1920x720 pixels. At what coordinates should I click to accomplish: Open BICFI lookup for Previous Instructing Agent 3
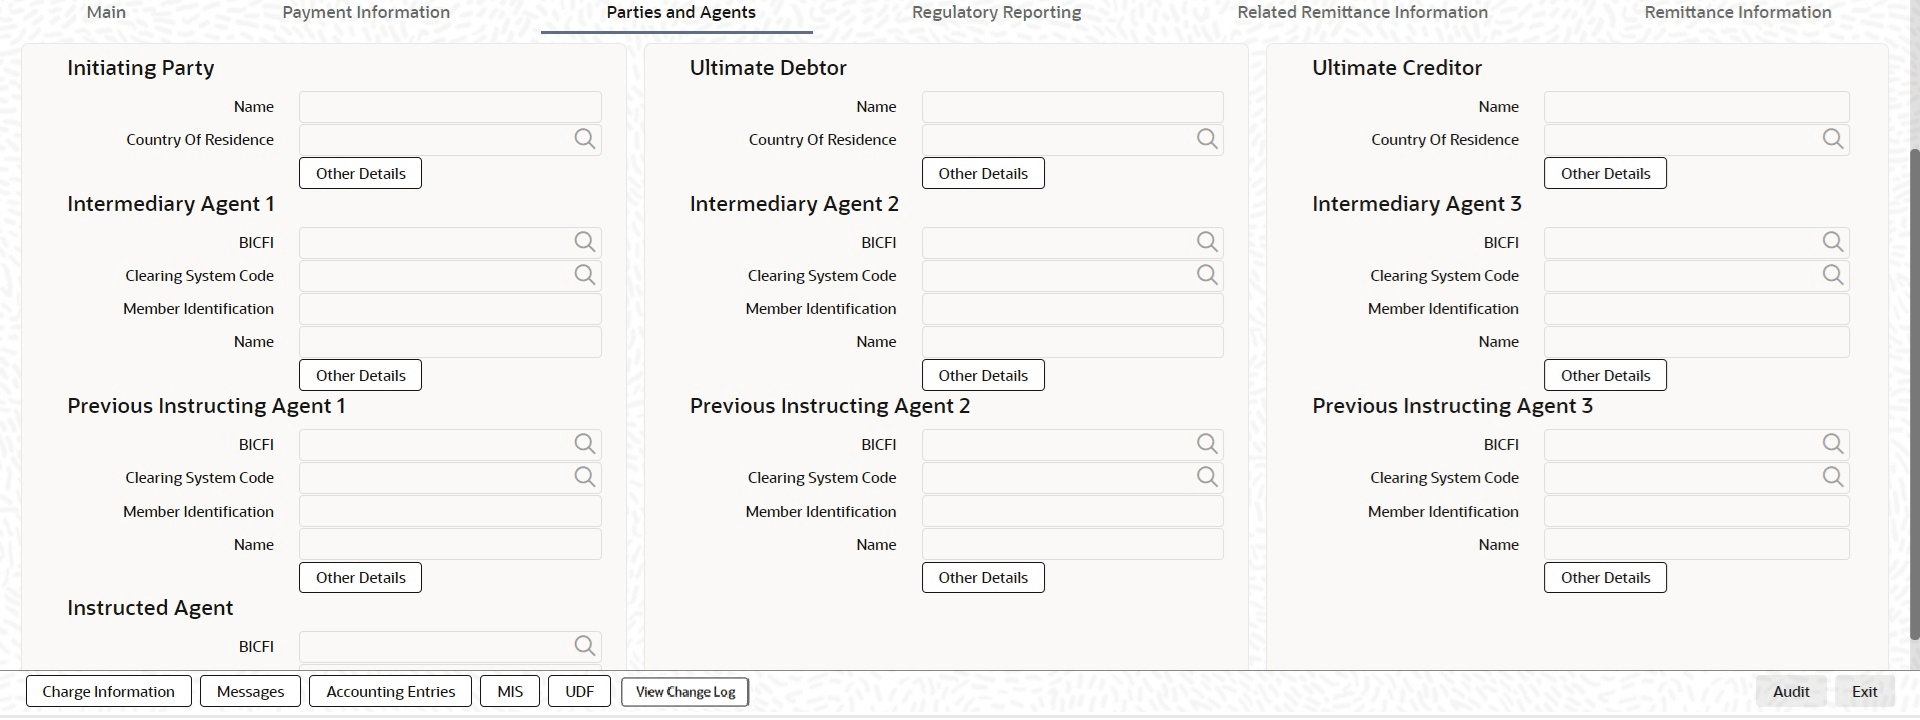1832,444
